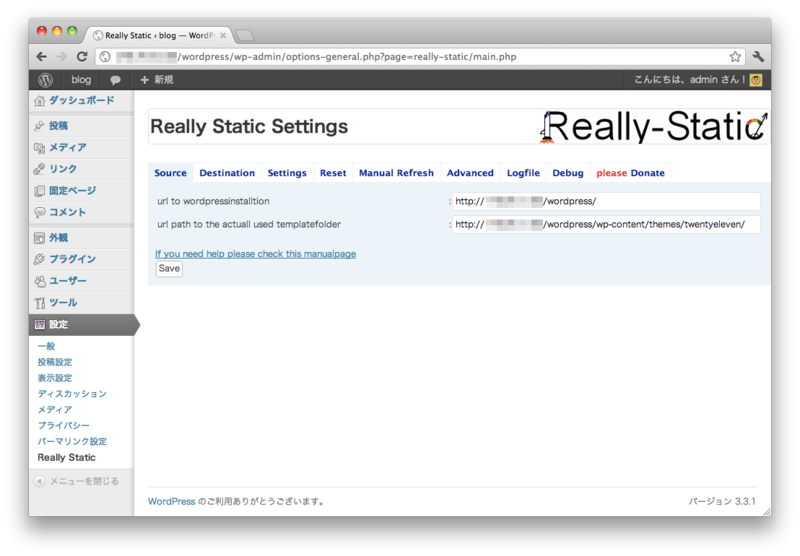Open a new browser tab
Screen dimensions: 800x556
[244, 35]
